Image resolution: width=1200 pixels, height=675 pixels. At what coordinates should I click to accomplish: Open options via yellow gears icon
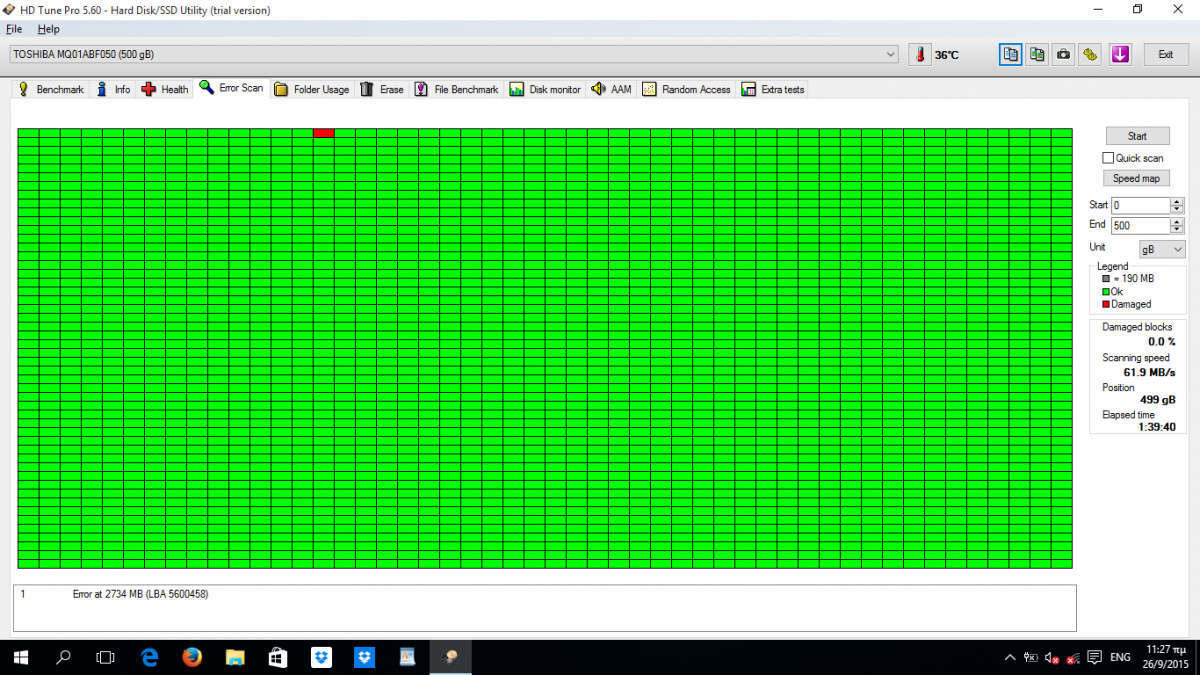1091,54
